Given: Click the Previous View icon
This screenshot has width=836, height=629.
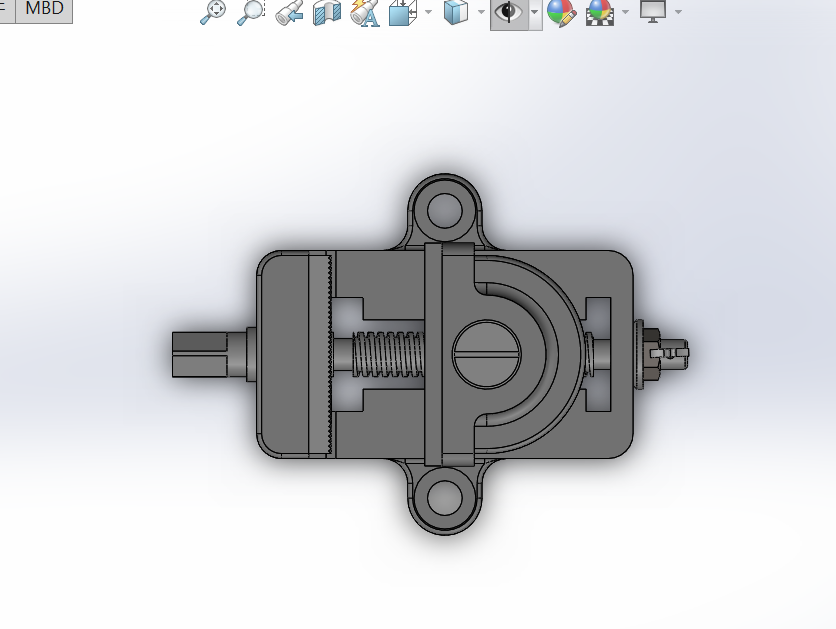Looking at the screenshot, I should tap(289, 12).
